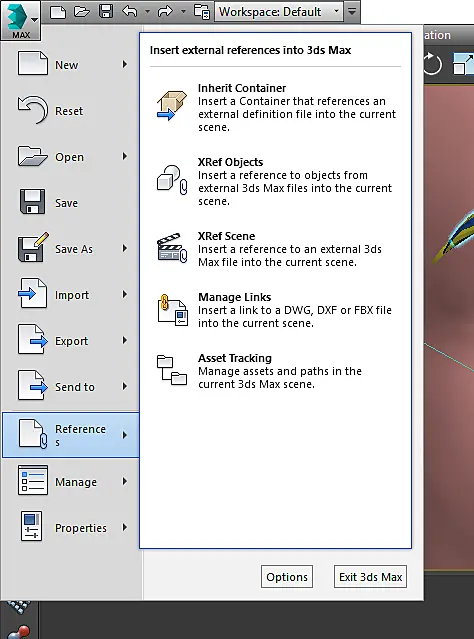Expand the Manage submenu arrow

point(125,482)
